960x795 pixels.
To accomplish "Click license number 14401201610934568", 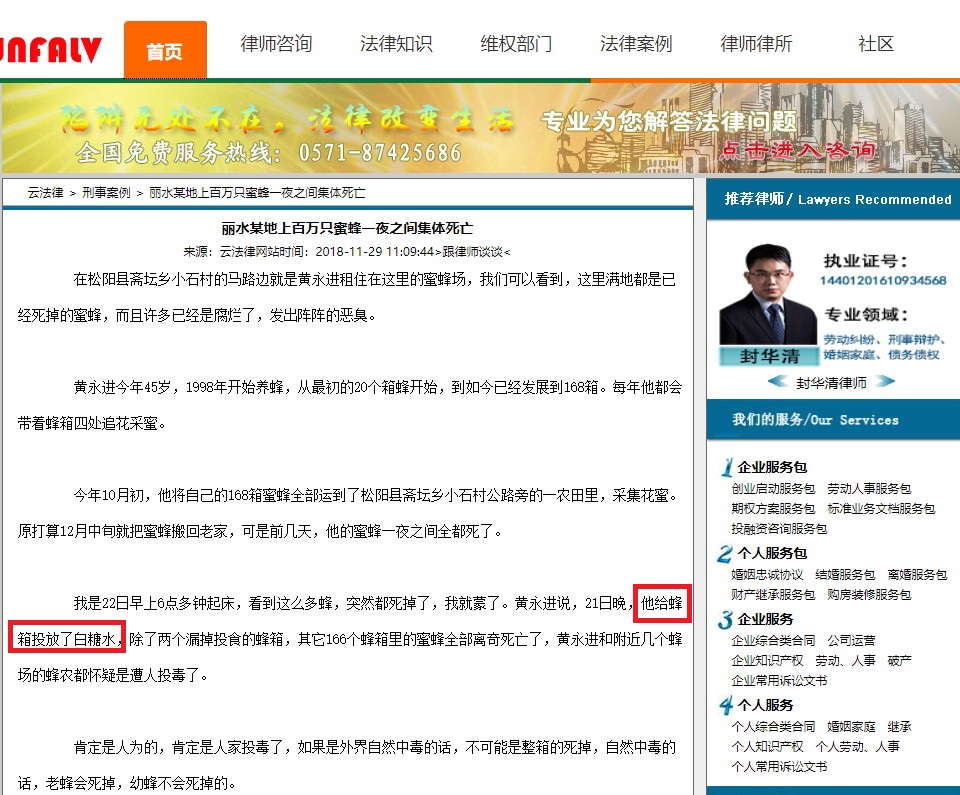I will click(x=883, y=281).
